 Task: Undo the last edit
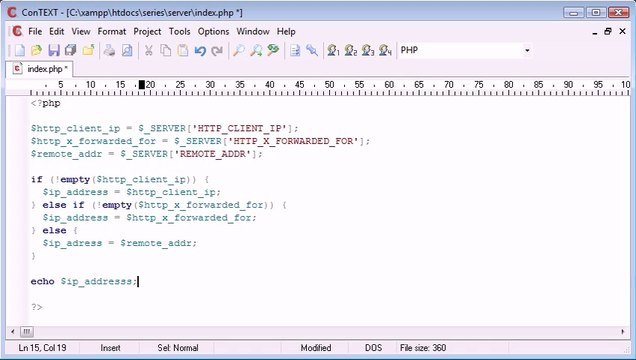click(200, 50)
